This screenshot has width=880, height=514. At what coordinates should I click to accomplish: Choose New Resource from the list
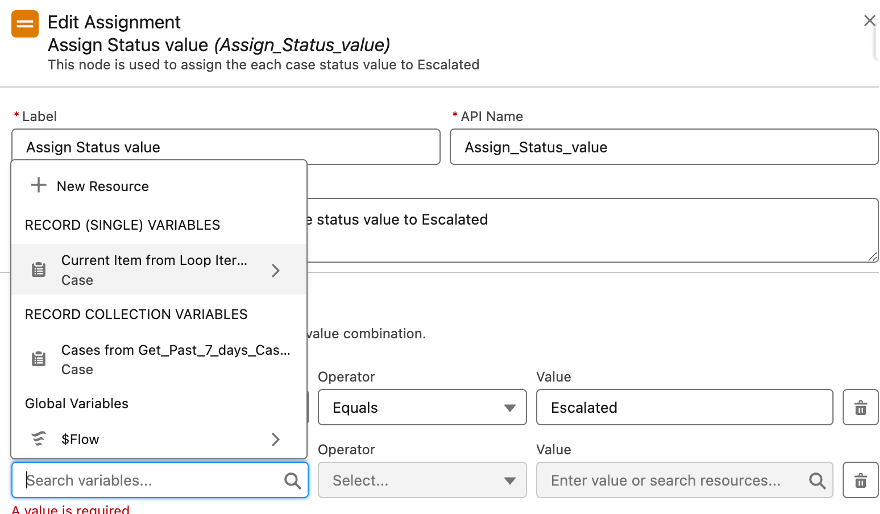(x=102, y=186)
